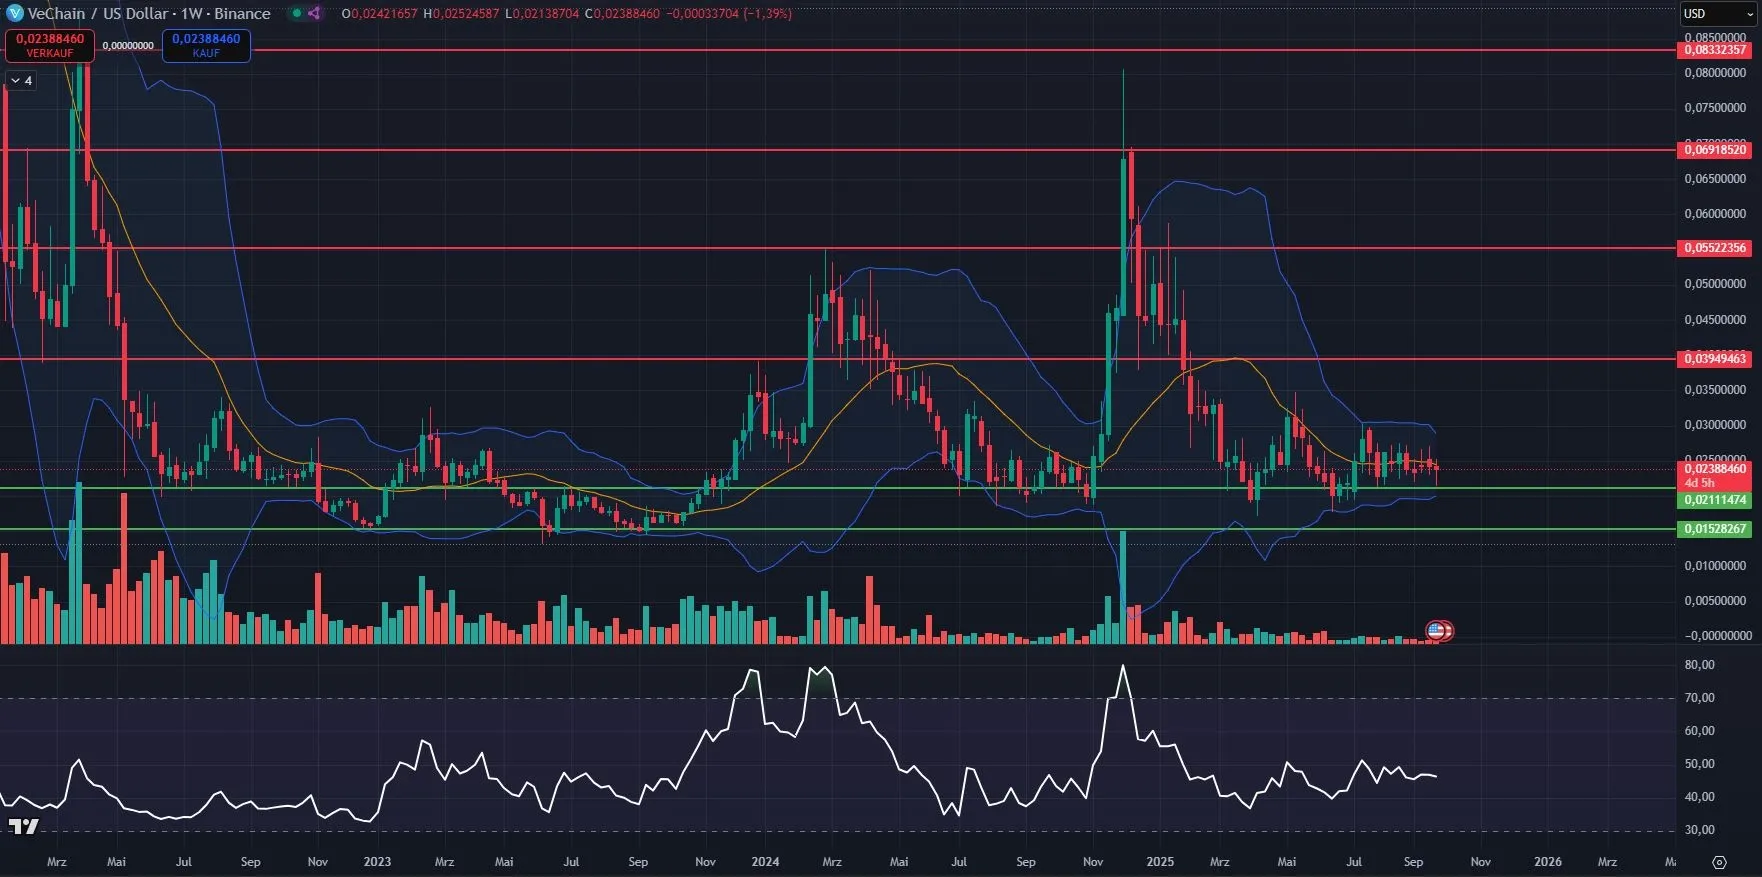Viewport: 1762px width, 877px height.
Task: Click the 2026 label on time axis
Action: (1547, 862)
